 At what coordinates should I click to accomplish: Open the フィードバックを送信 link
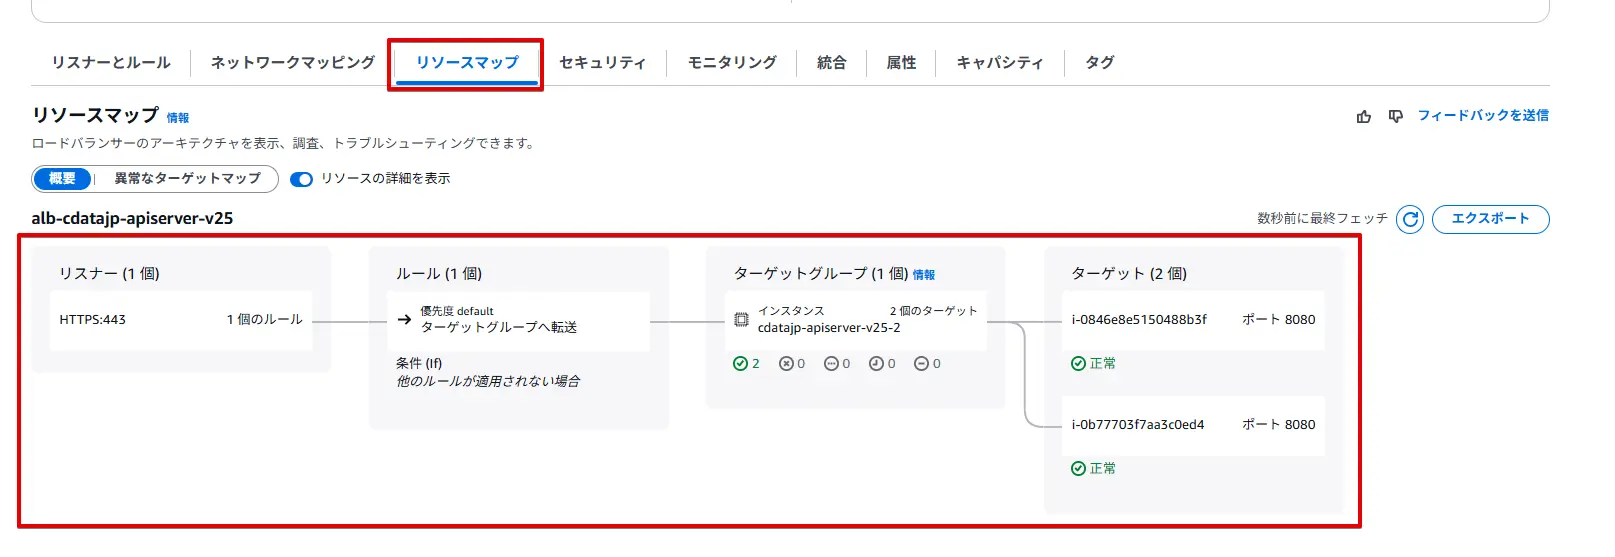click(x=1483, y=116)
